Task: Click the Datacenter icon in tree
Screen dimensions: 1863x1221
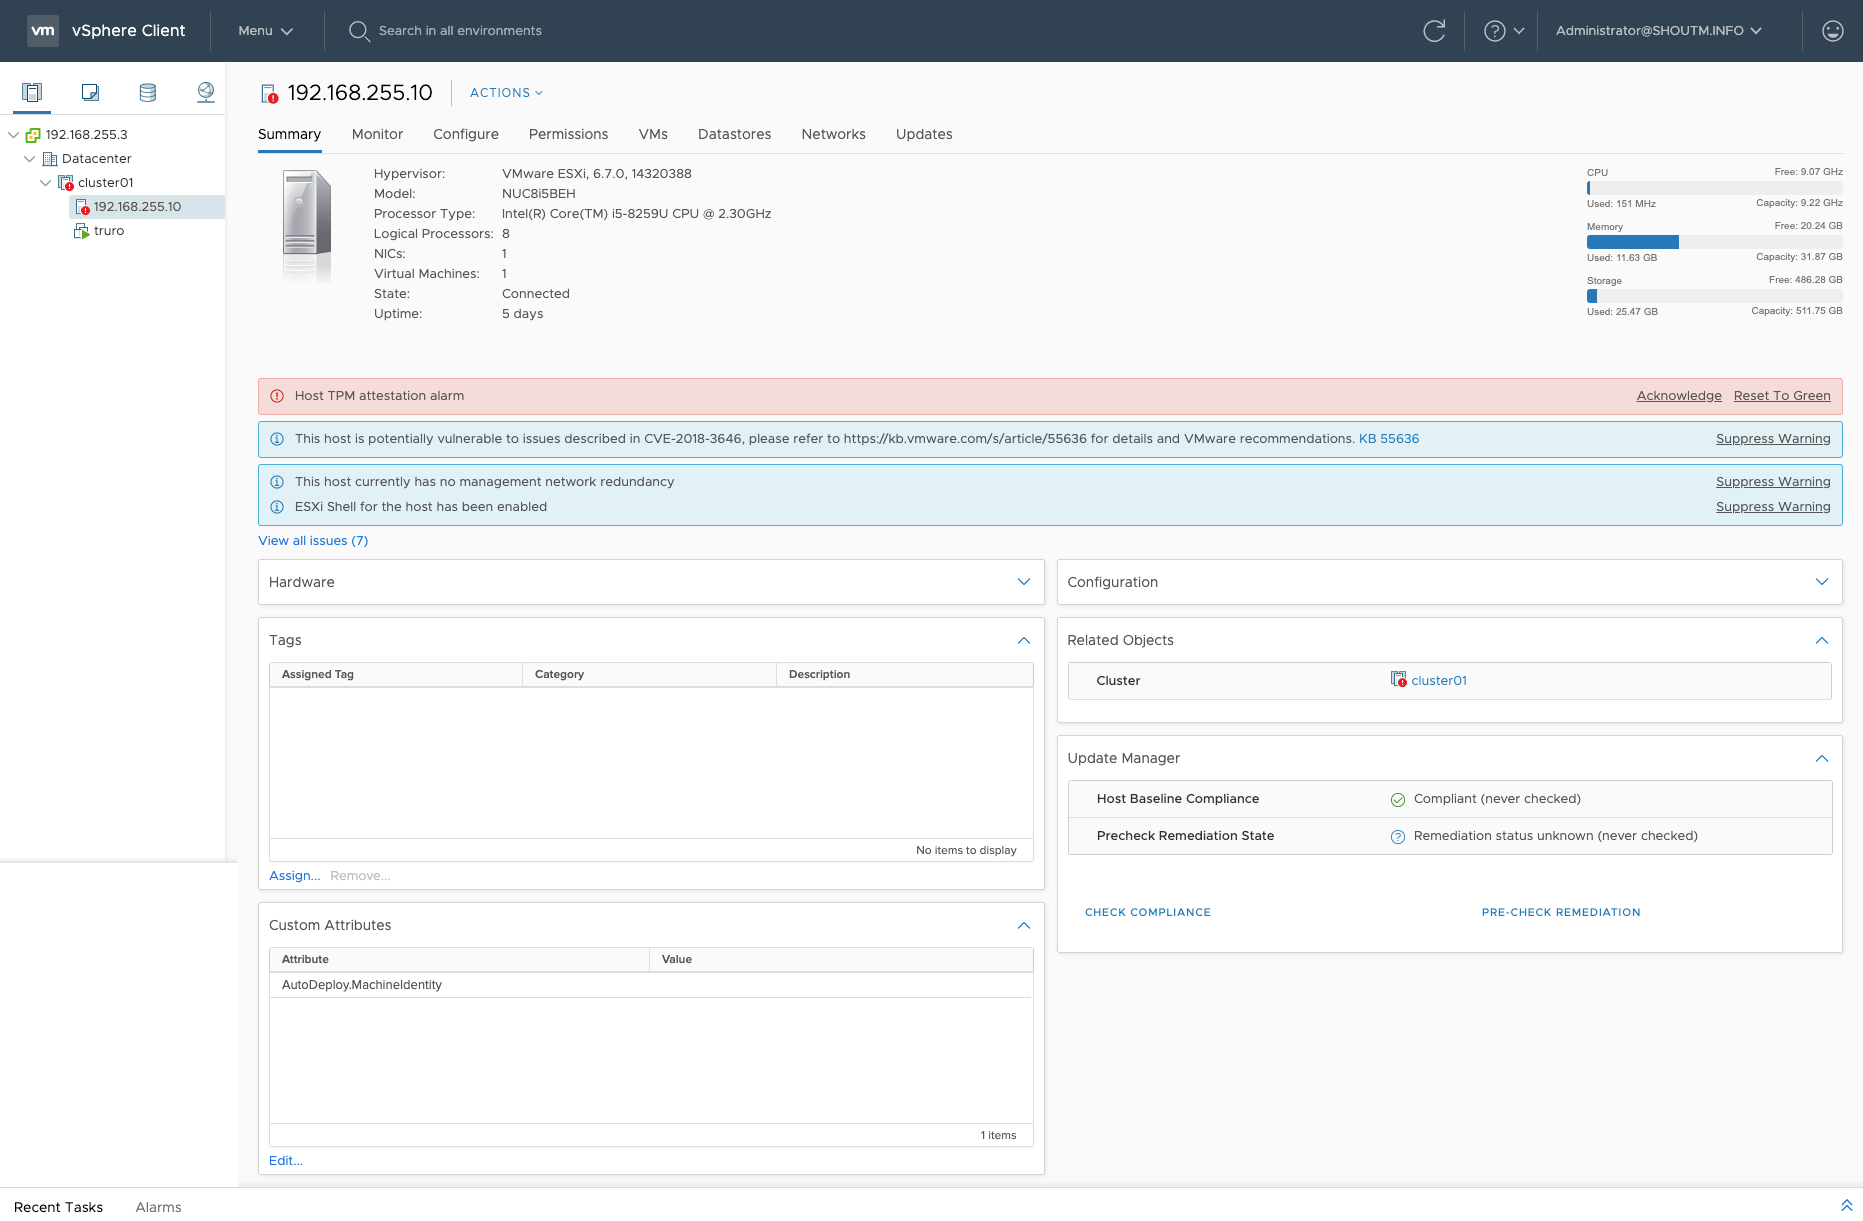Action: pos(49,159)
